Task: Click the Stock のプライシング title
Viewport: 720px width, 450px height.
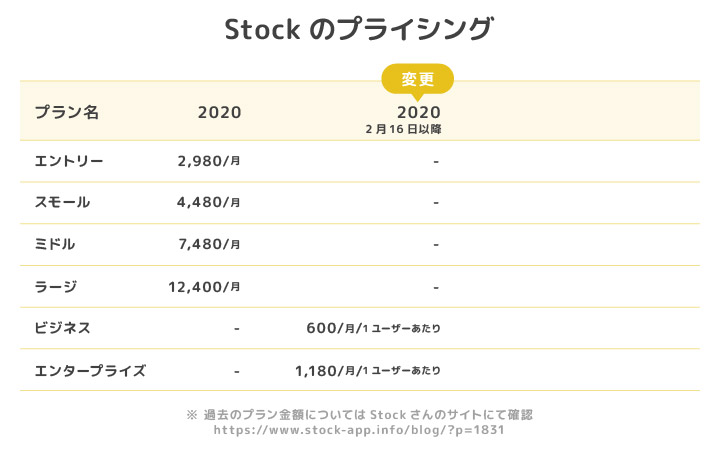Action: coord(359,29)
